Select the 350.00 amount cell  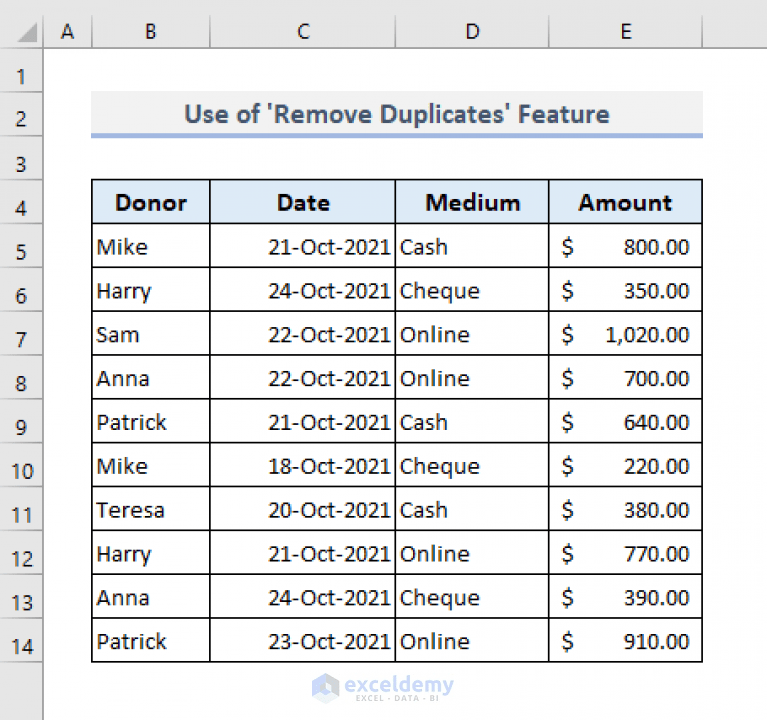(626, 290)
